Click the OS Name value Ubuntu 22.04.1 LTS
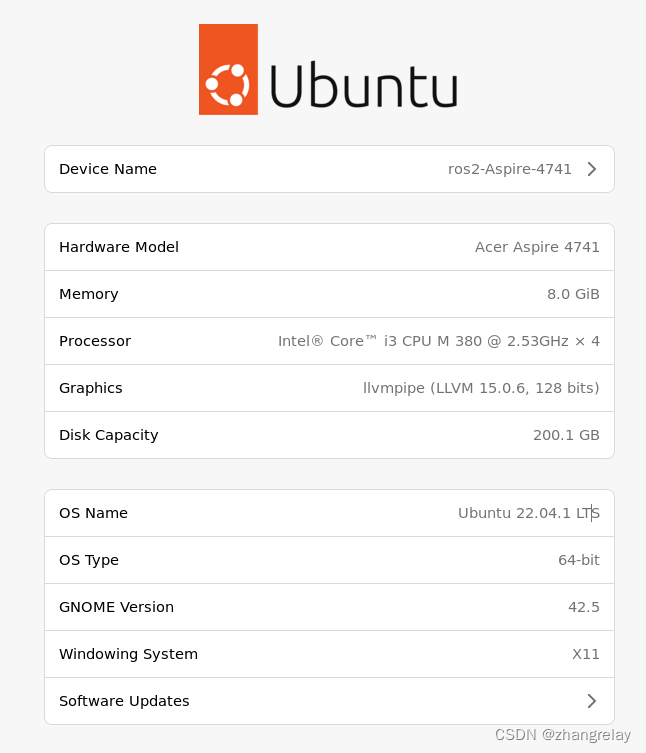 529,513
